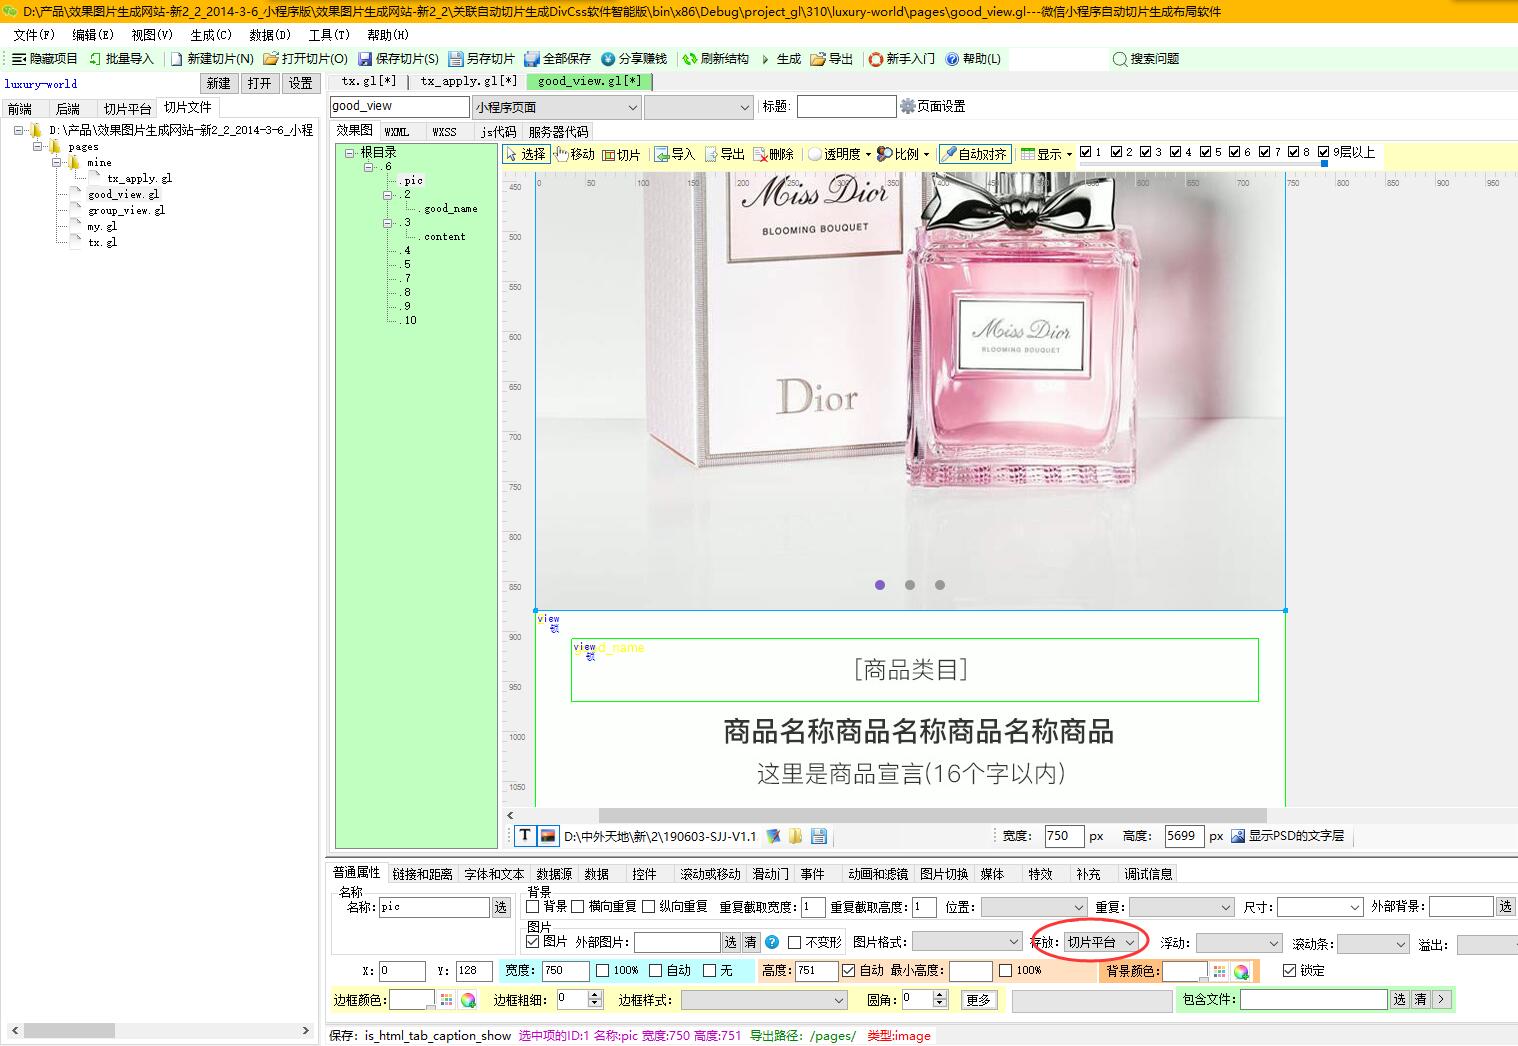Enable the 纵向重复 vertical repeat checkbox
The height and width of the screenshot is (1046, 1518).
pos(649,906)
